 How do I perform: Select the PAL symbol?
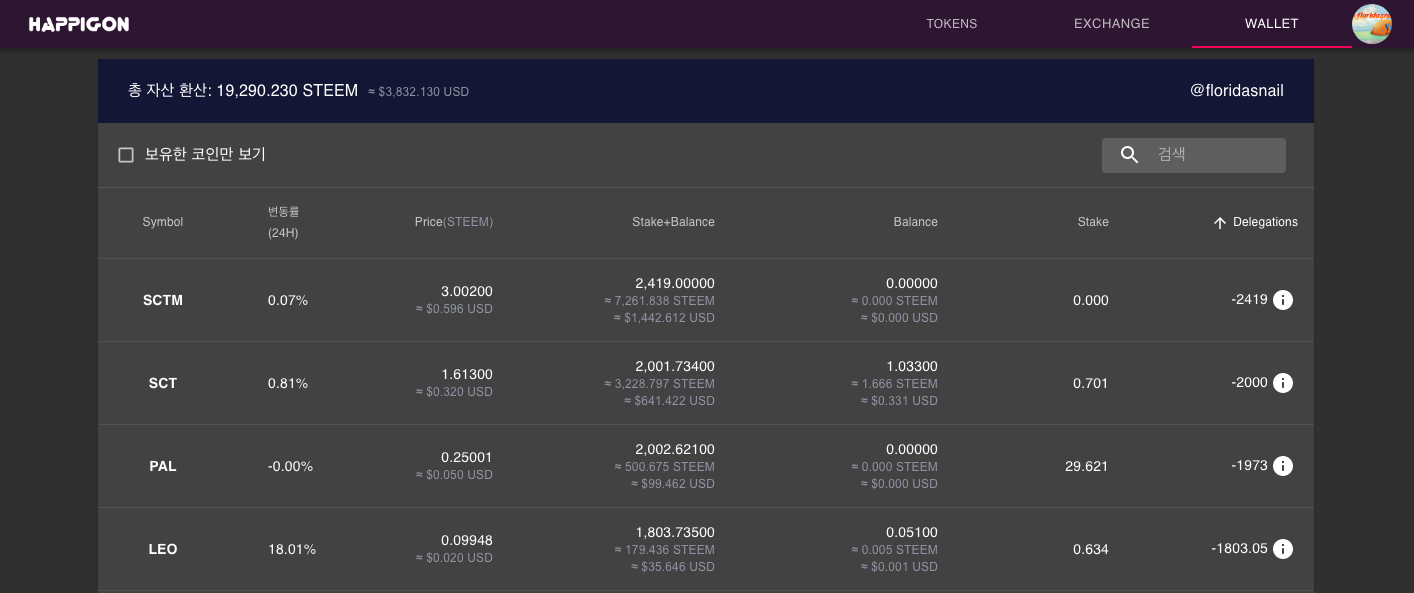tap(163, 466)
